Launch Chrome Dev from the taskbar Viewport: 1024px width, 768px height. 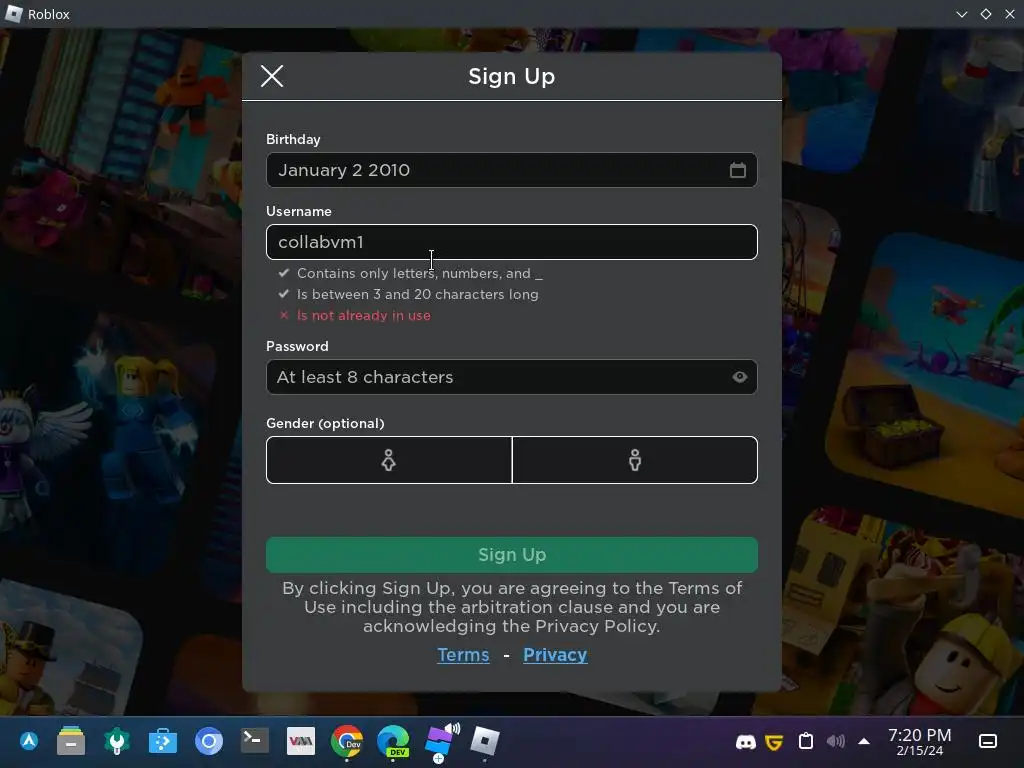point(347,741)
